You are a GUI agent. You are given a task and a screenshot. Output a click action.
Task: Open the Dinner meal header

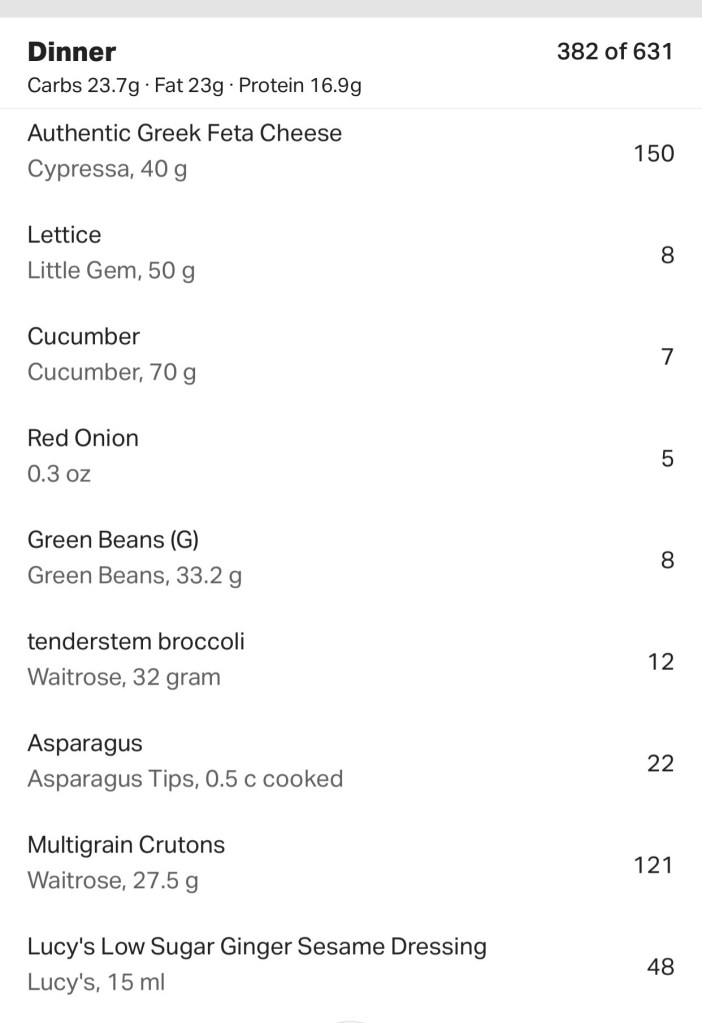pos(72,52)
